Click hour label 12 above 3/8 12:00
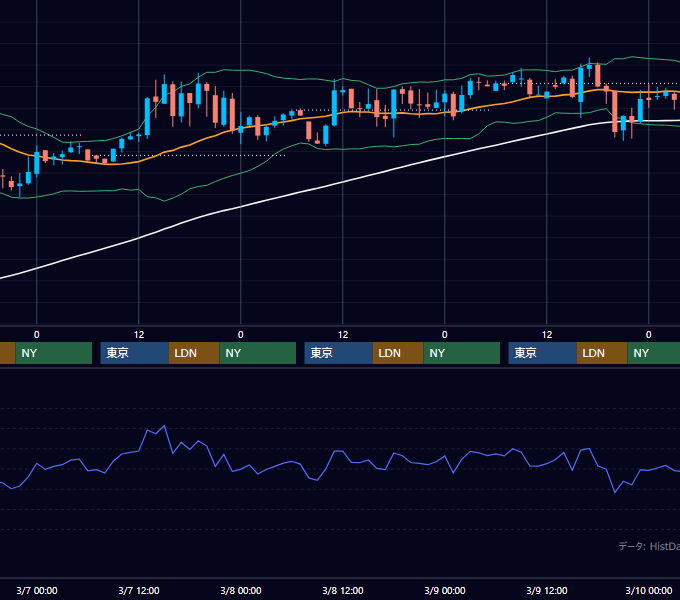This screenshot has height=600, width=680. tap(343, 335)
